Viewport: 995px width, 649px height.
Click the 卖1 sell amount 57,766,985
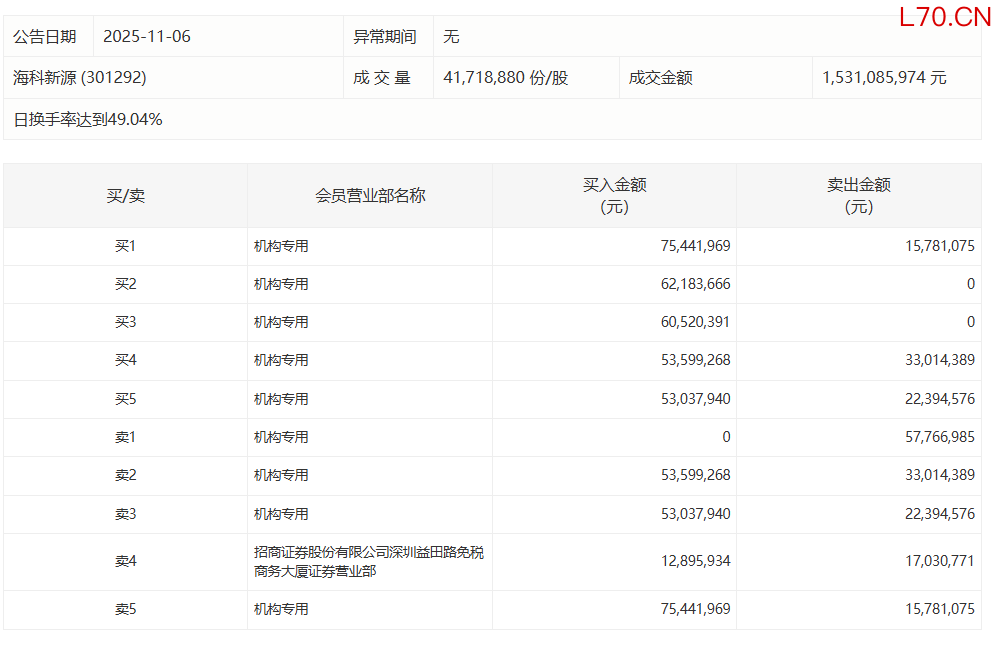tap(938, 437)
